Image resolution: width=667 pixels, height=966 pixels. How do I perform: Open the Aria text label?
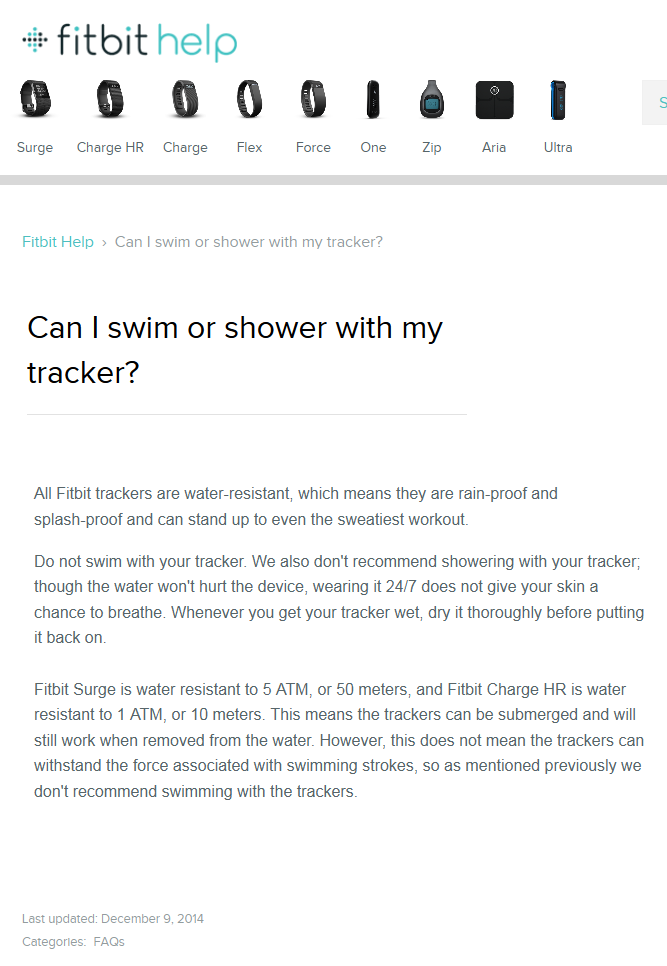pos(494,147)
